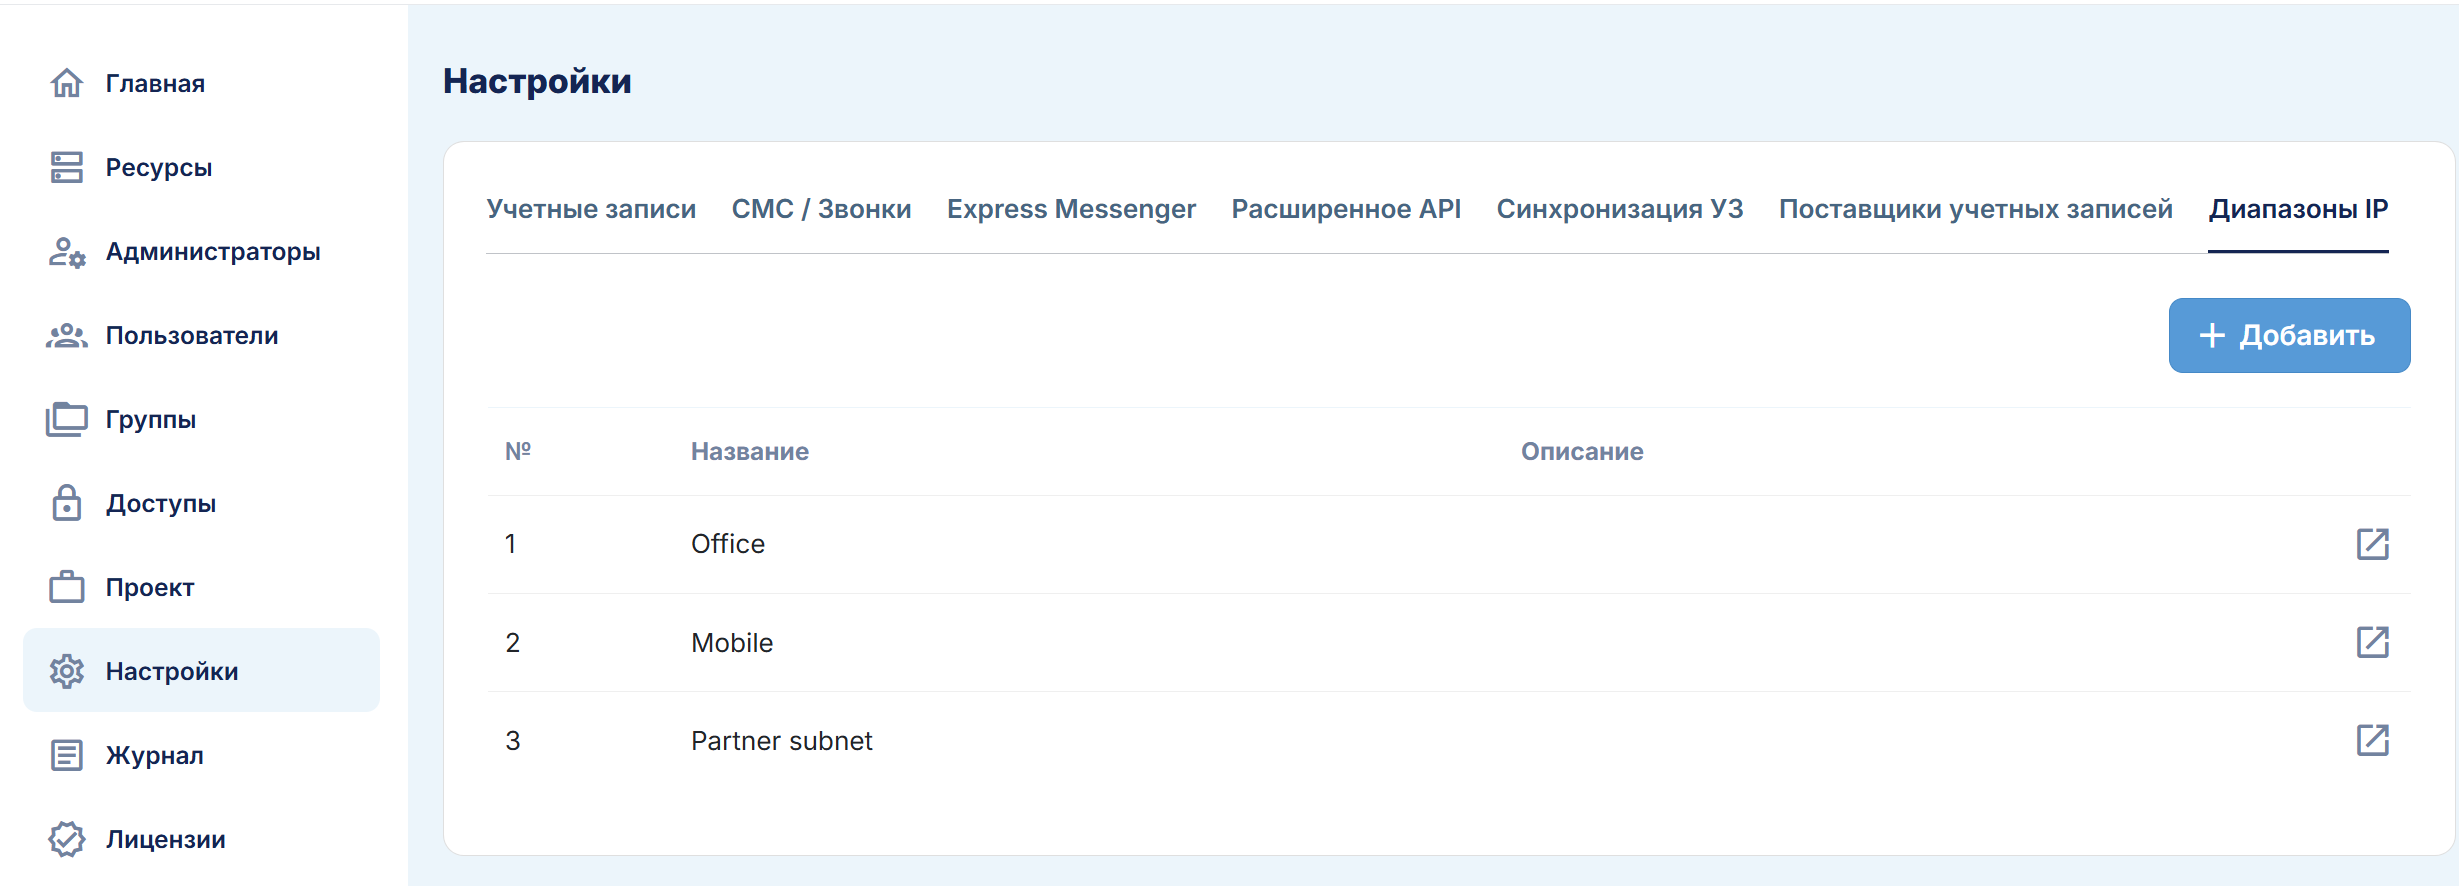Image resolution: width=2459 pixels, height=886 pixels.
Task: Click the Проект briefcase icon
Action: coord(67,587)
